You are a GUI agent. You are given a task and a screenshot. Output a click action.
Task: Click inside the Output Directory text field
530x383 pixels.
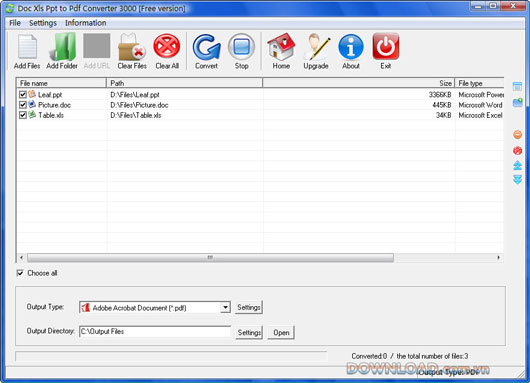click(x=155, y=331)
